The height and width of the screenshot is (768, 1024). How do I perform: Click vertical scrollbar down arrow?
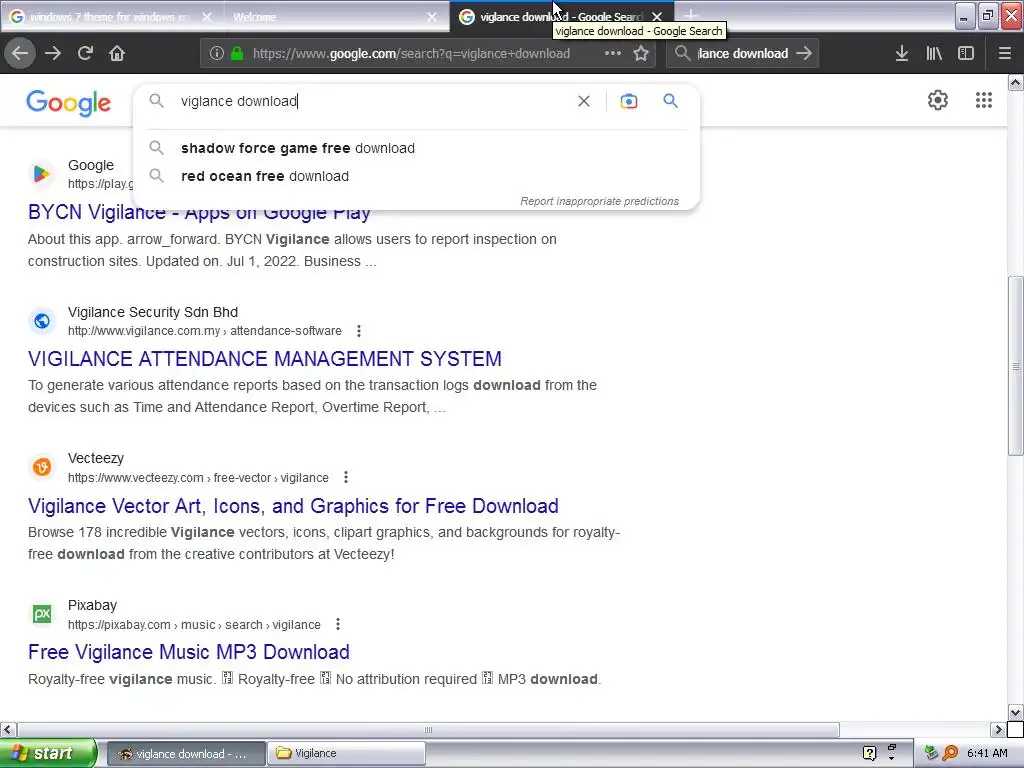(x=1016, y=712)
